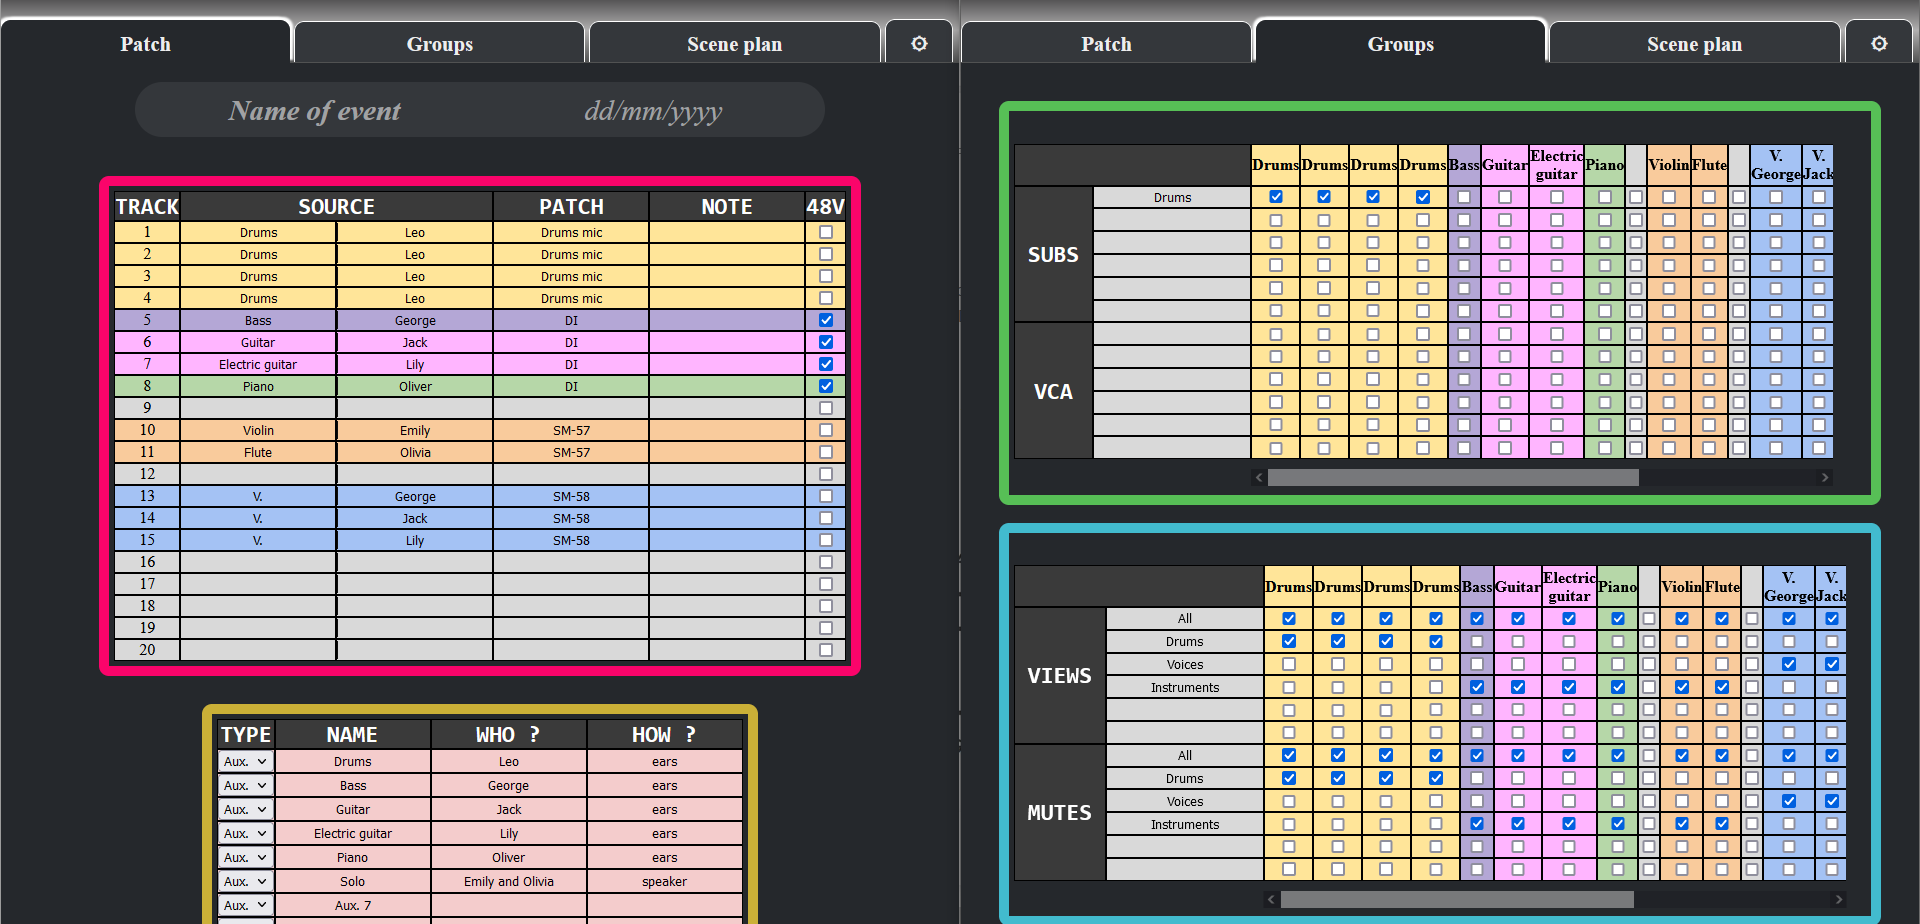Toggle V. Jack in MUTES Voices row
1920x924 pixels.
coord(1832,802)
